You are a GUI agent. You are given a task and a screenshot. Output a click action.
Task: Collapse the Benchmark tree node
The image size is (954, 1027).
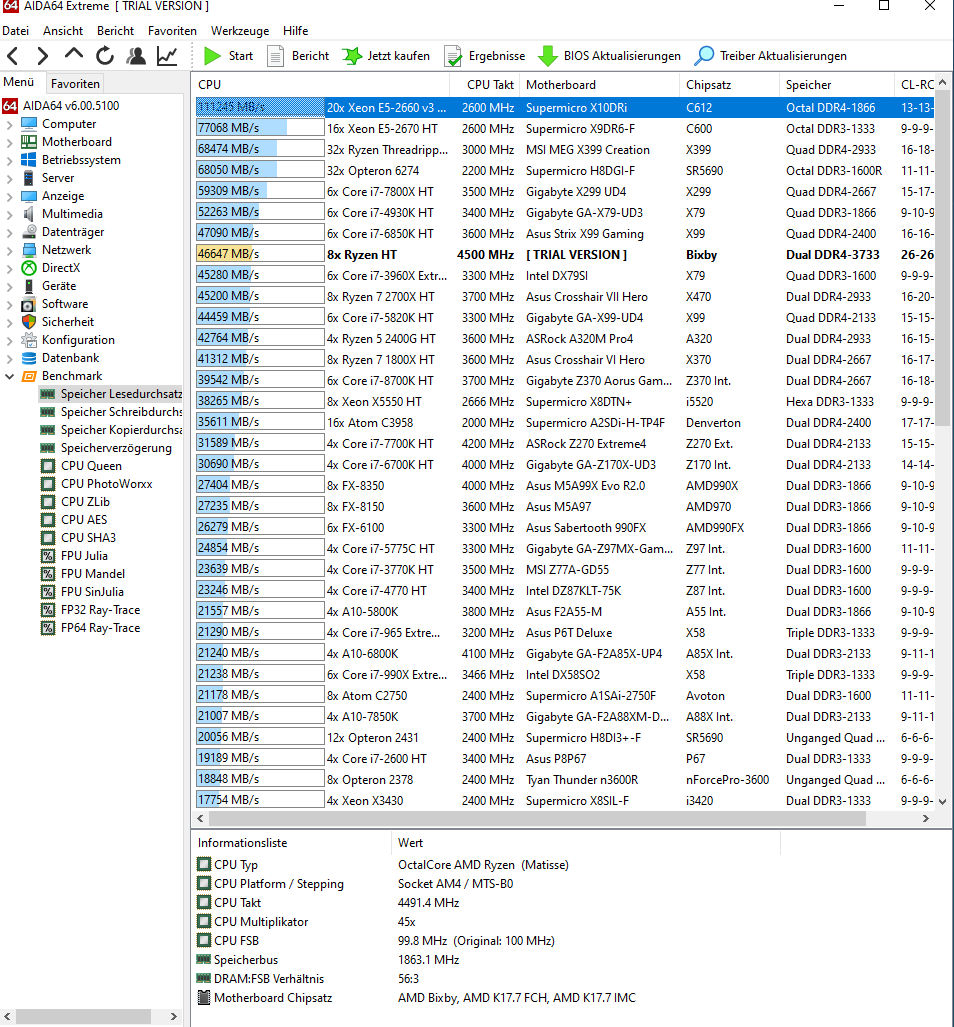(x=9, y=376)
